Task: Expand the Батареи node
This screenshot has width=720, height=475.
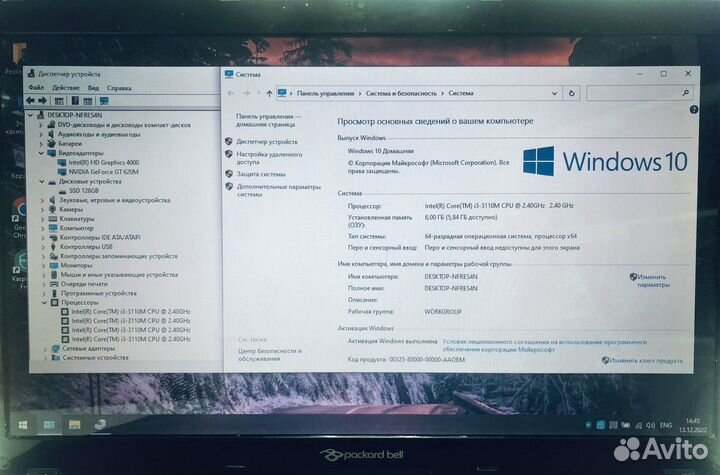Action: click(41, 144)
